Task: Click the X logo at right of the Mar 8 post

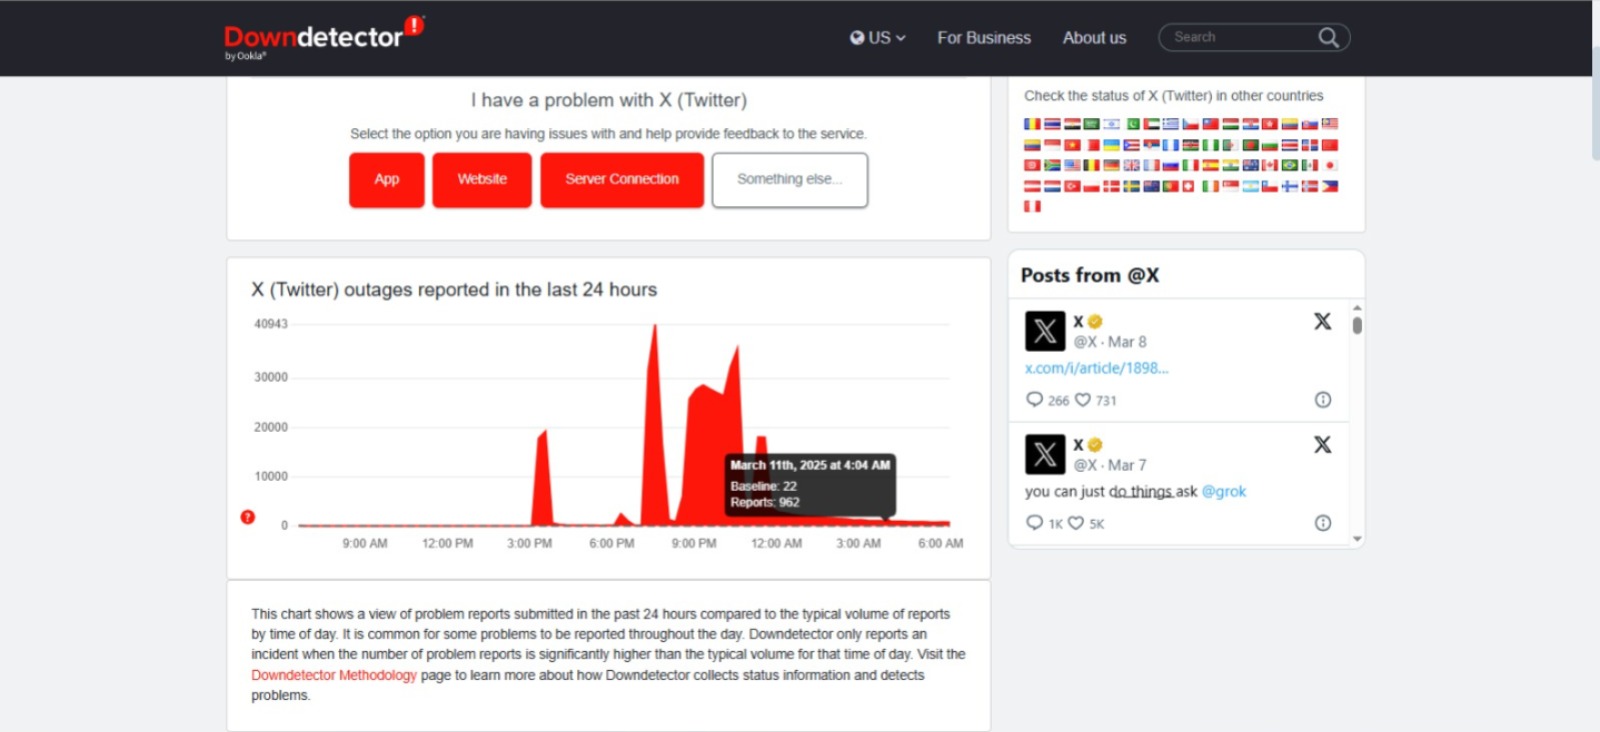Action: (1322, 321)
